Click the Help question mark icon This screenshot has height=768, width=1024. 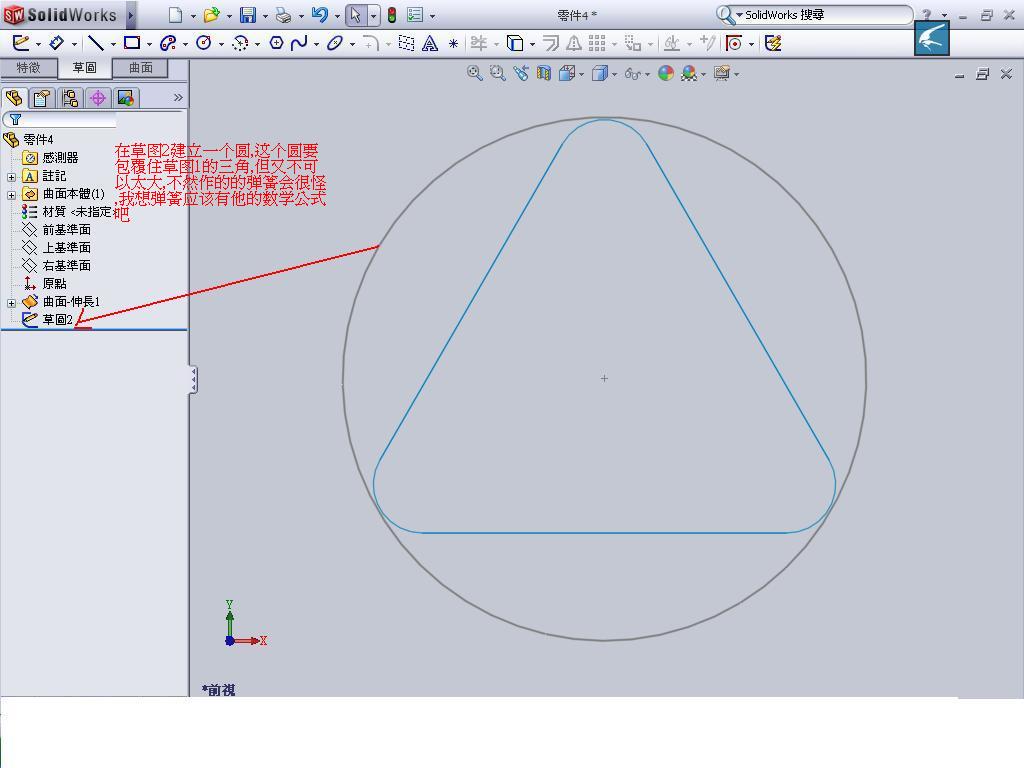click(927, 15)
